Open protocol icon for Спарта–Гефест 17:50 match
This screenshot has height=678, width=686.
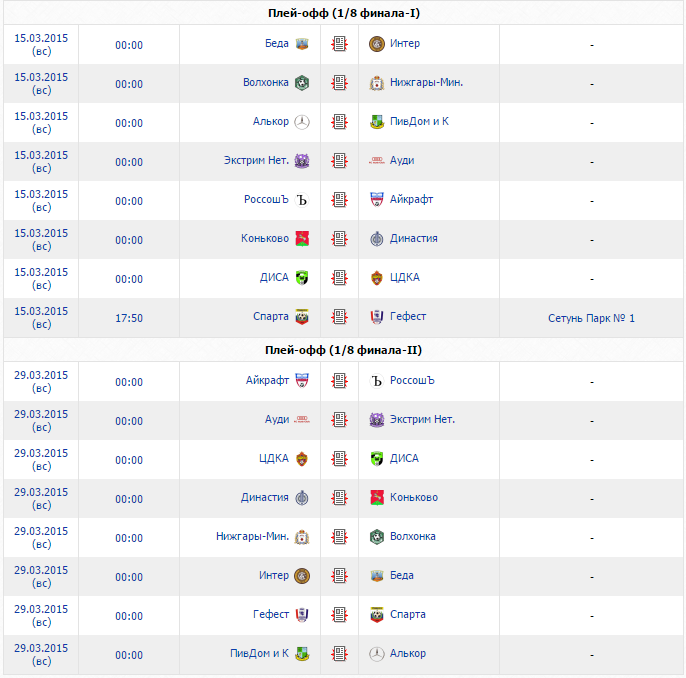coord(340,317)
